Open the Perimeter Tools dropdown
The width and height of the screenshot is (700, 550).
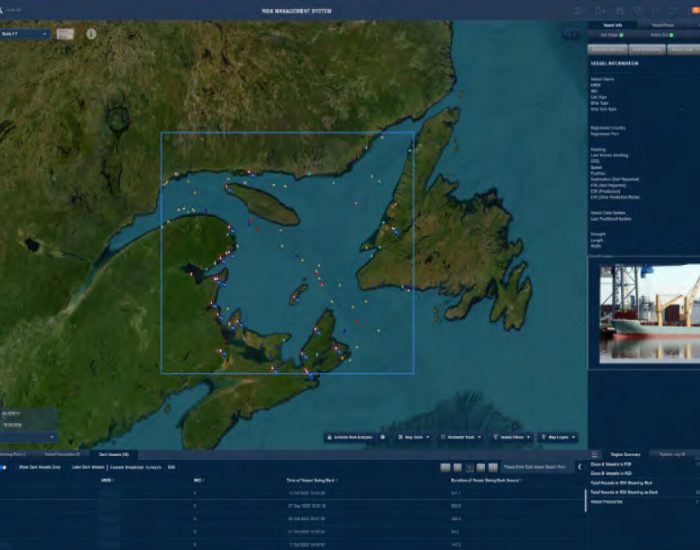[x=463, y=437]
